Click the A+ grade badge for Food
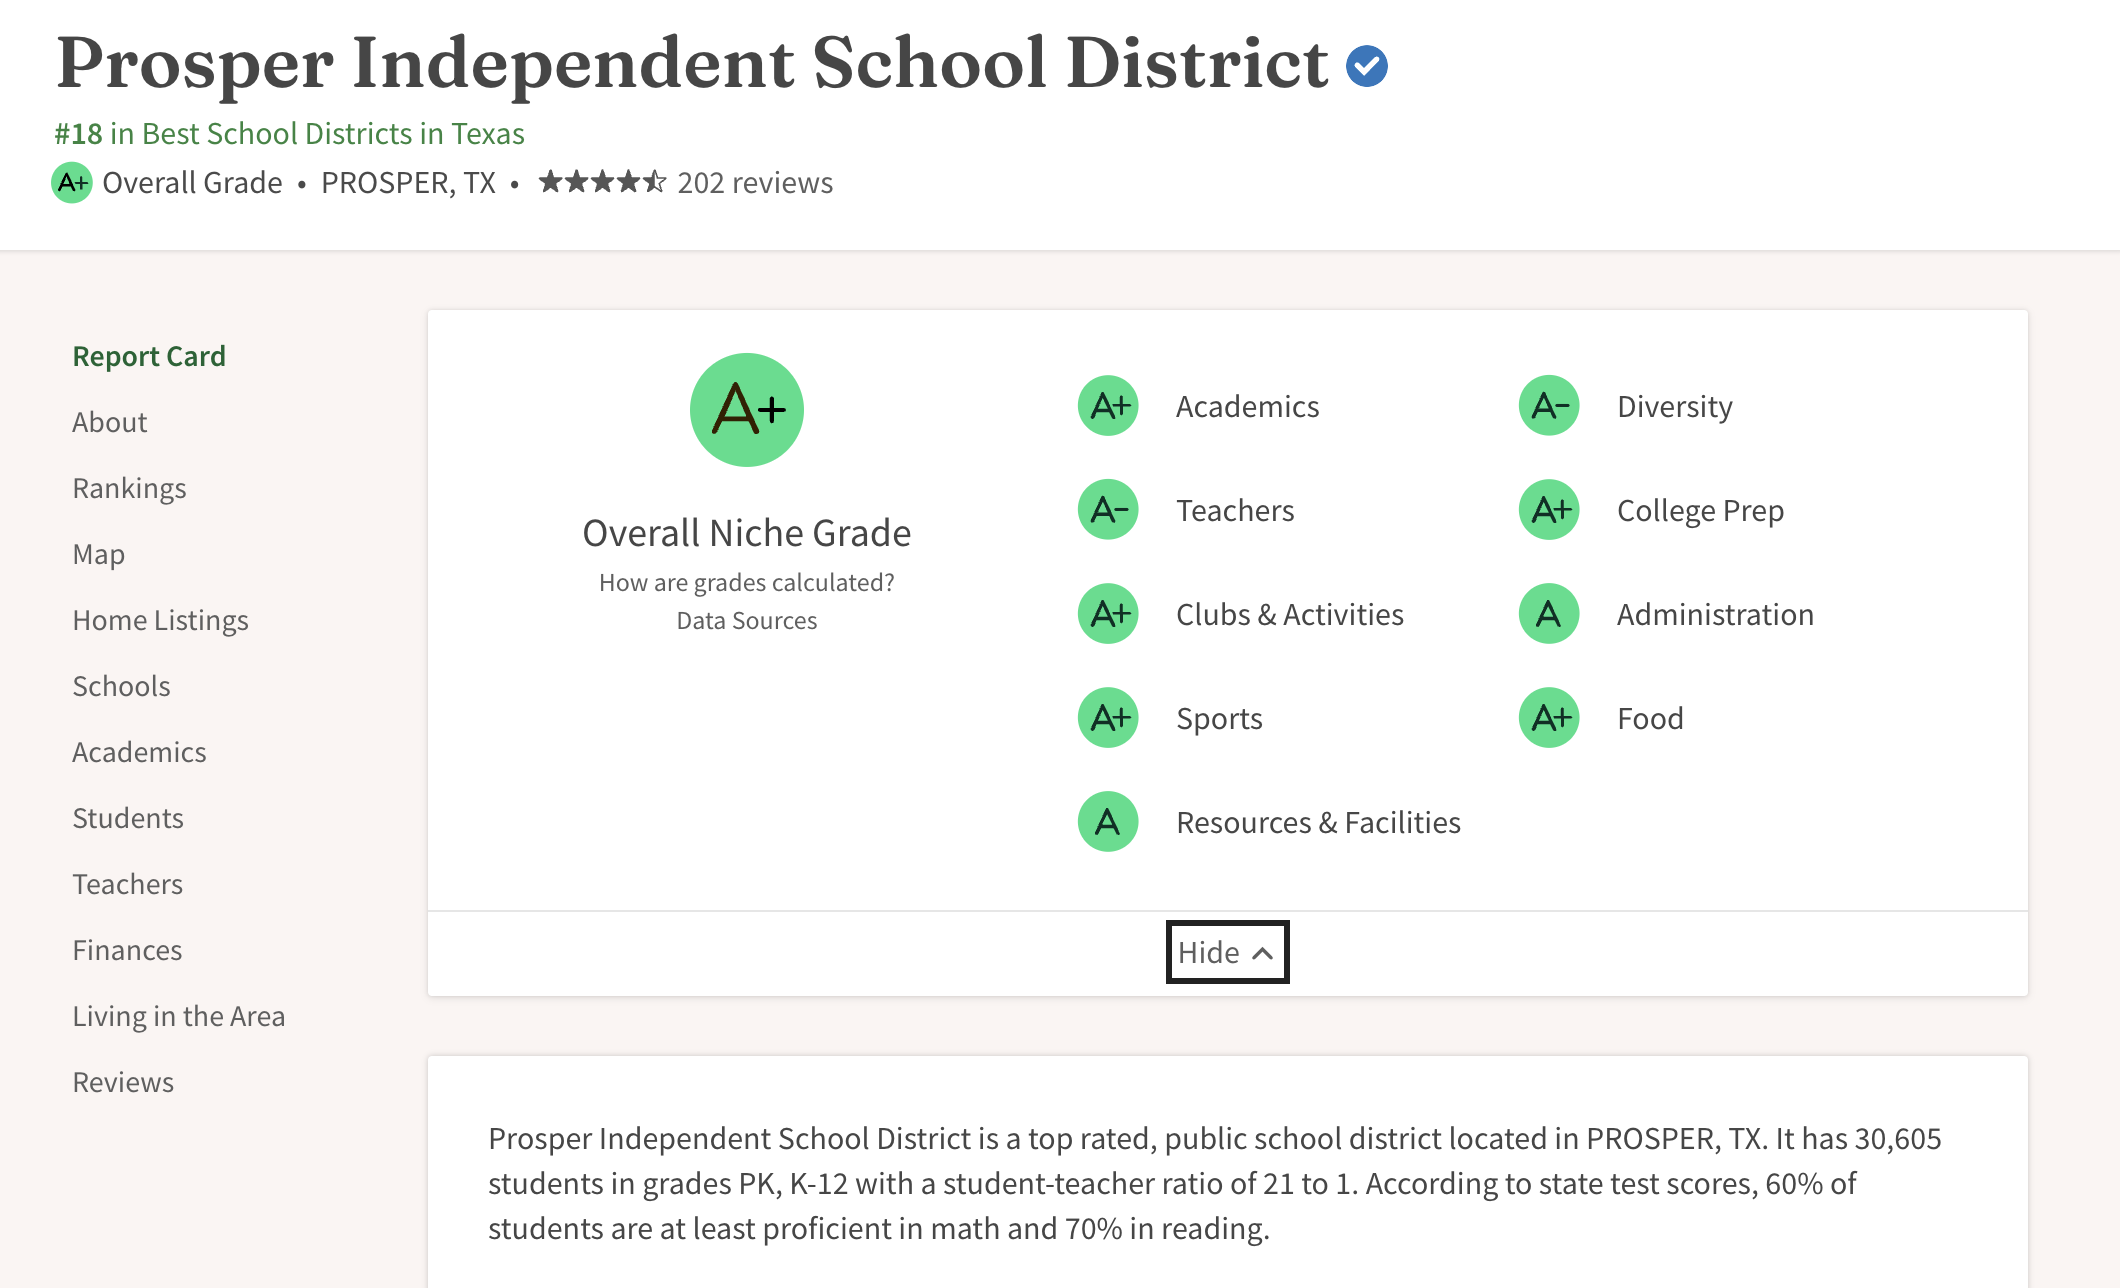Viewport: 2120px width, 1288px height. tap(1549, 718)
